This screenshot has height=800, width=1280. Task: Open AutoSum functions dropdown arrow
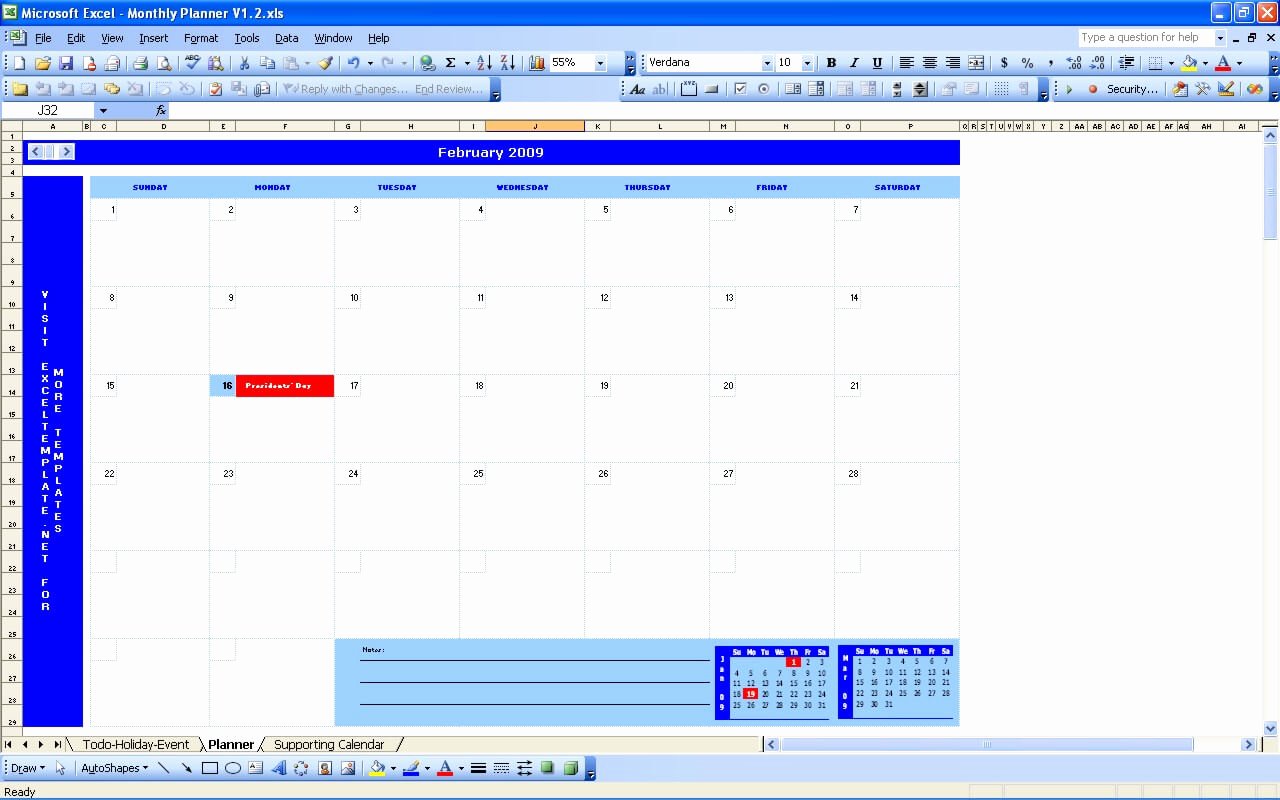click(466, 63)
